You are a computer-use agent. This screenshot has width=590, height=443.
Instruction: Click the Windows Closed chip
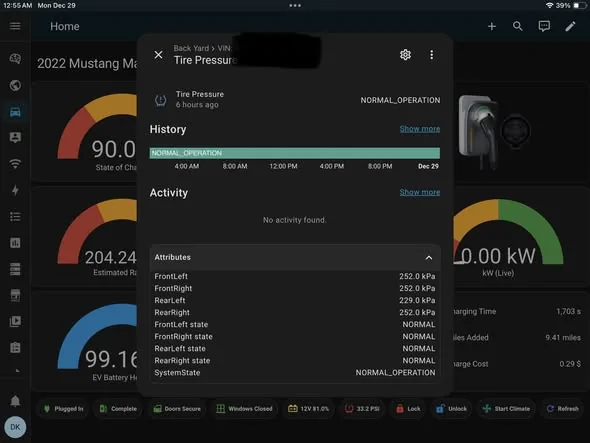coord(244,409)
